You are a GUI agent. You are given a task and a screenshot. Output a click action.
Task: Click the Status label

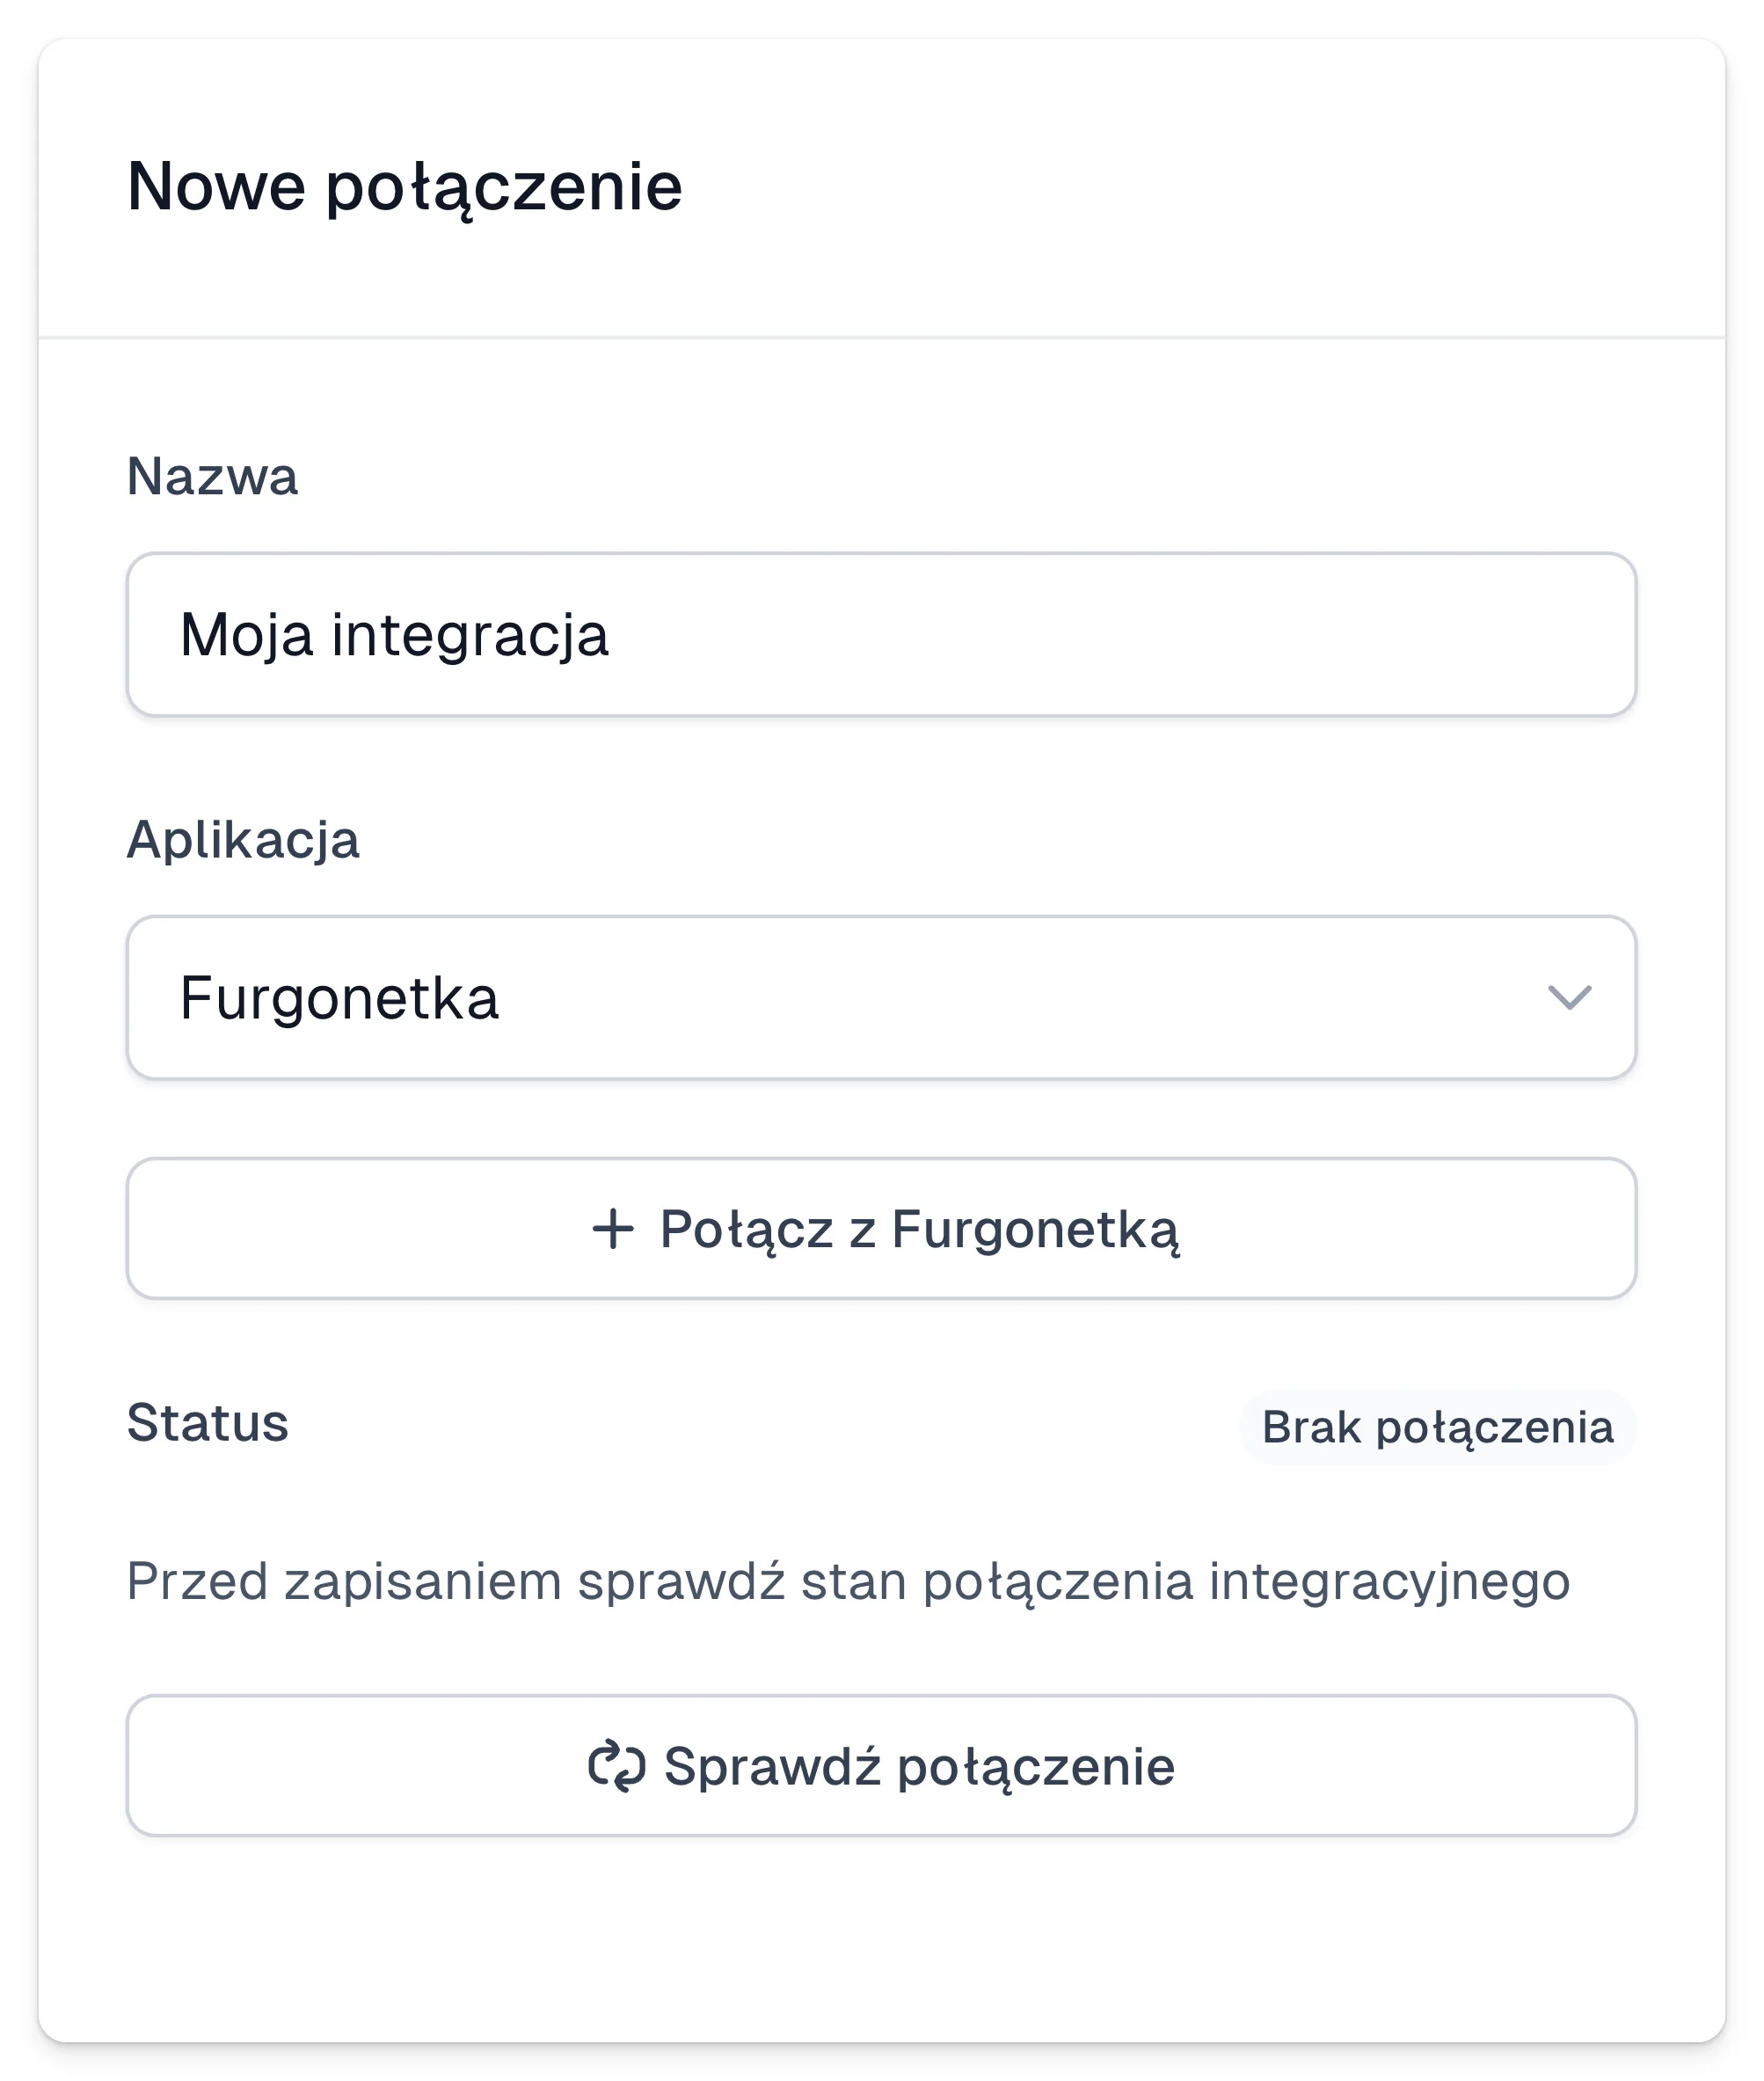point(208,1423)
